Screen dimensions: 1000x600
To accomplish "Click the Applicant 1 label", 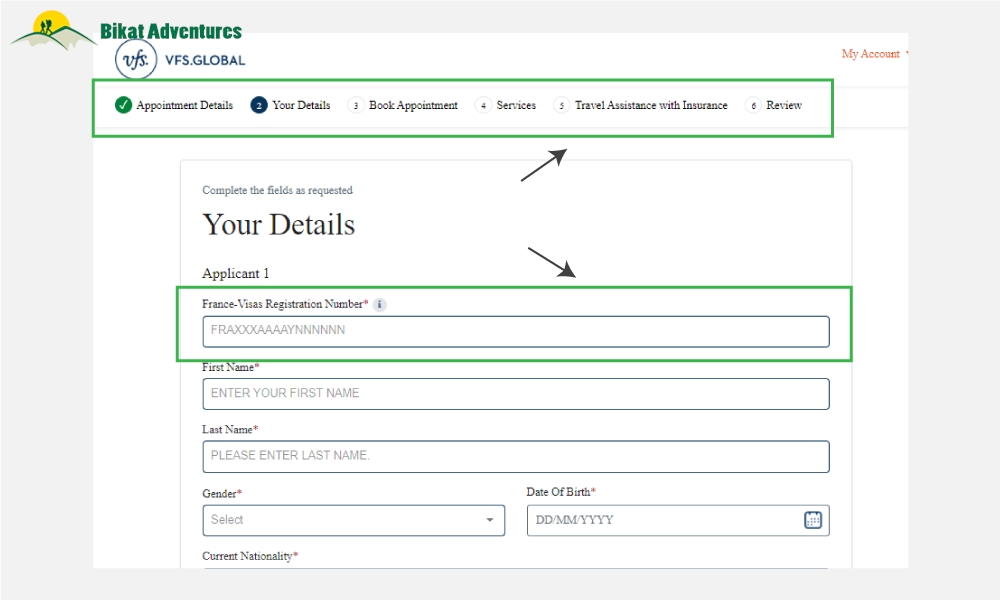I will pos(235,273).
